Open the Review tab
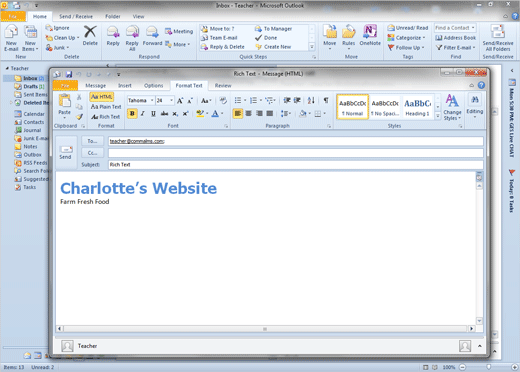The image size is (520, 372). pos(223,86)
